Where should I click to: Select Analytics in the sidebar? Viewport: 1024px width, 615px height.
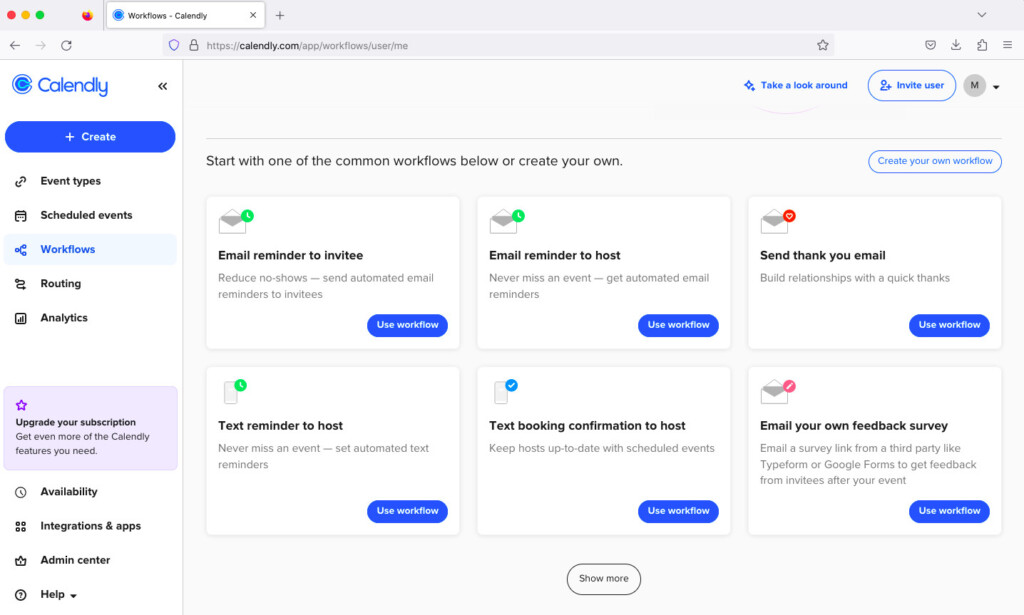[x=64, y=318]
